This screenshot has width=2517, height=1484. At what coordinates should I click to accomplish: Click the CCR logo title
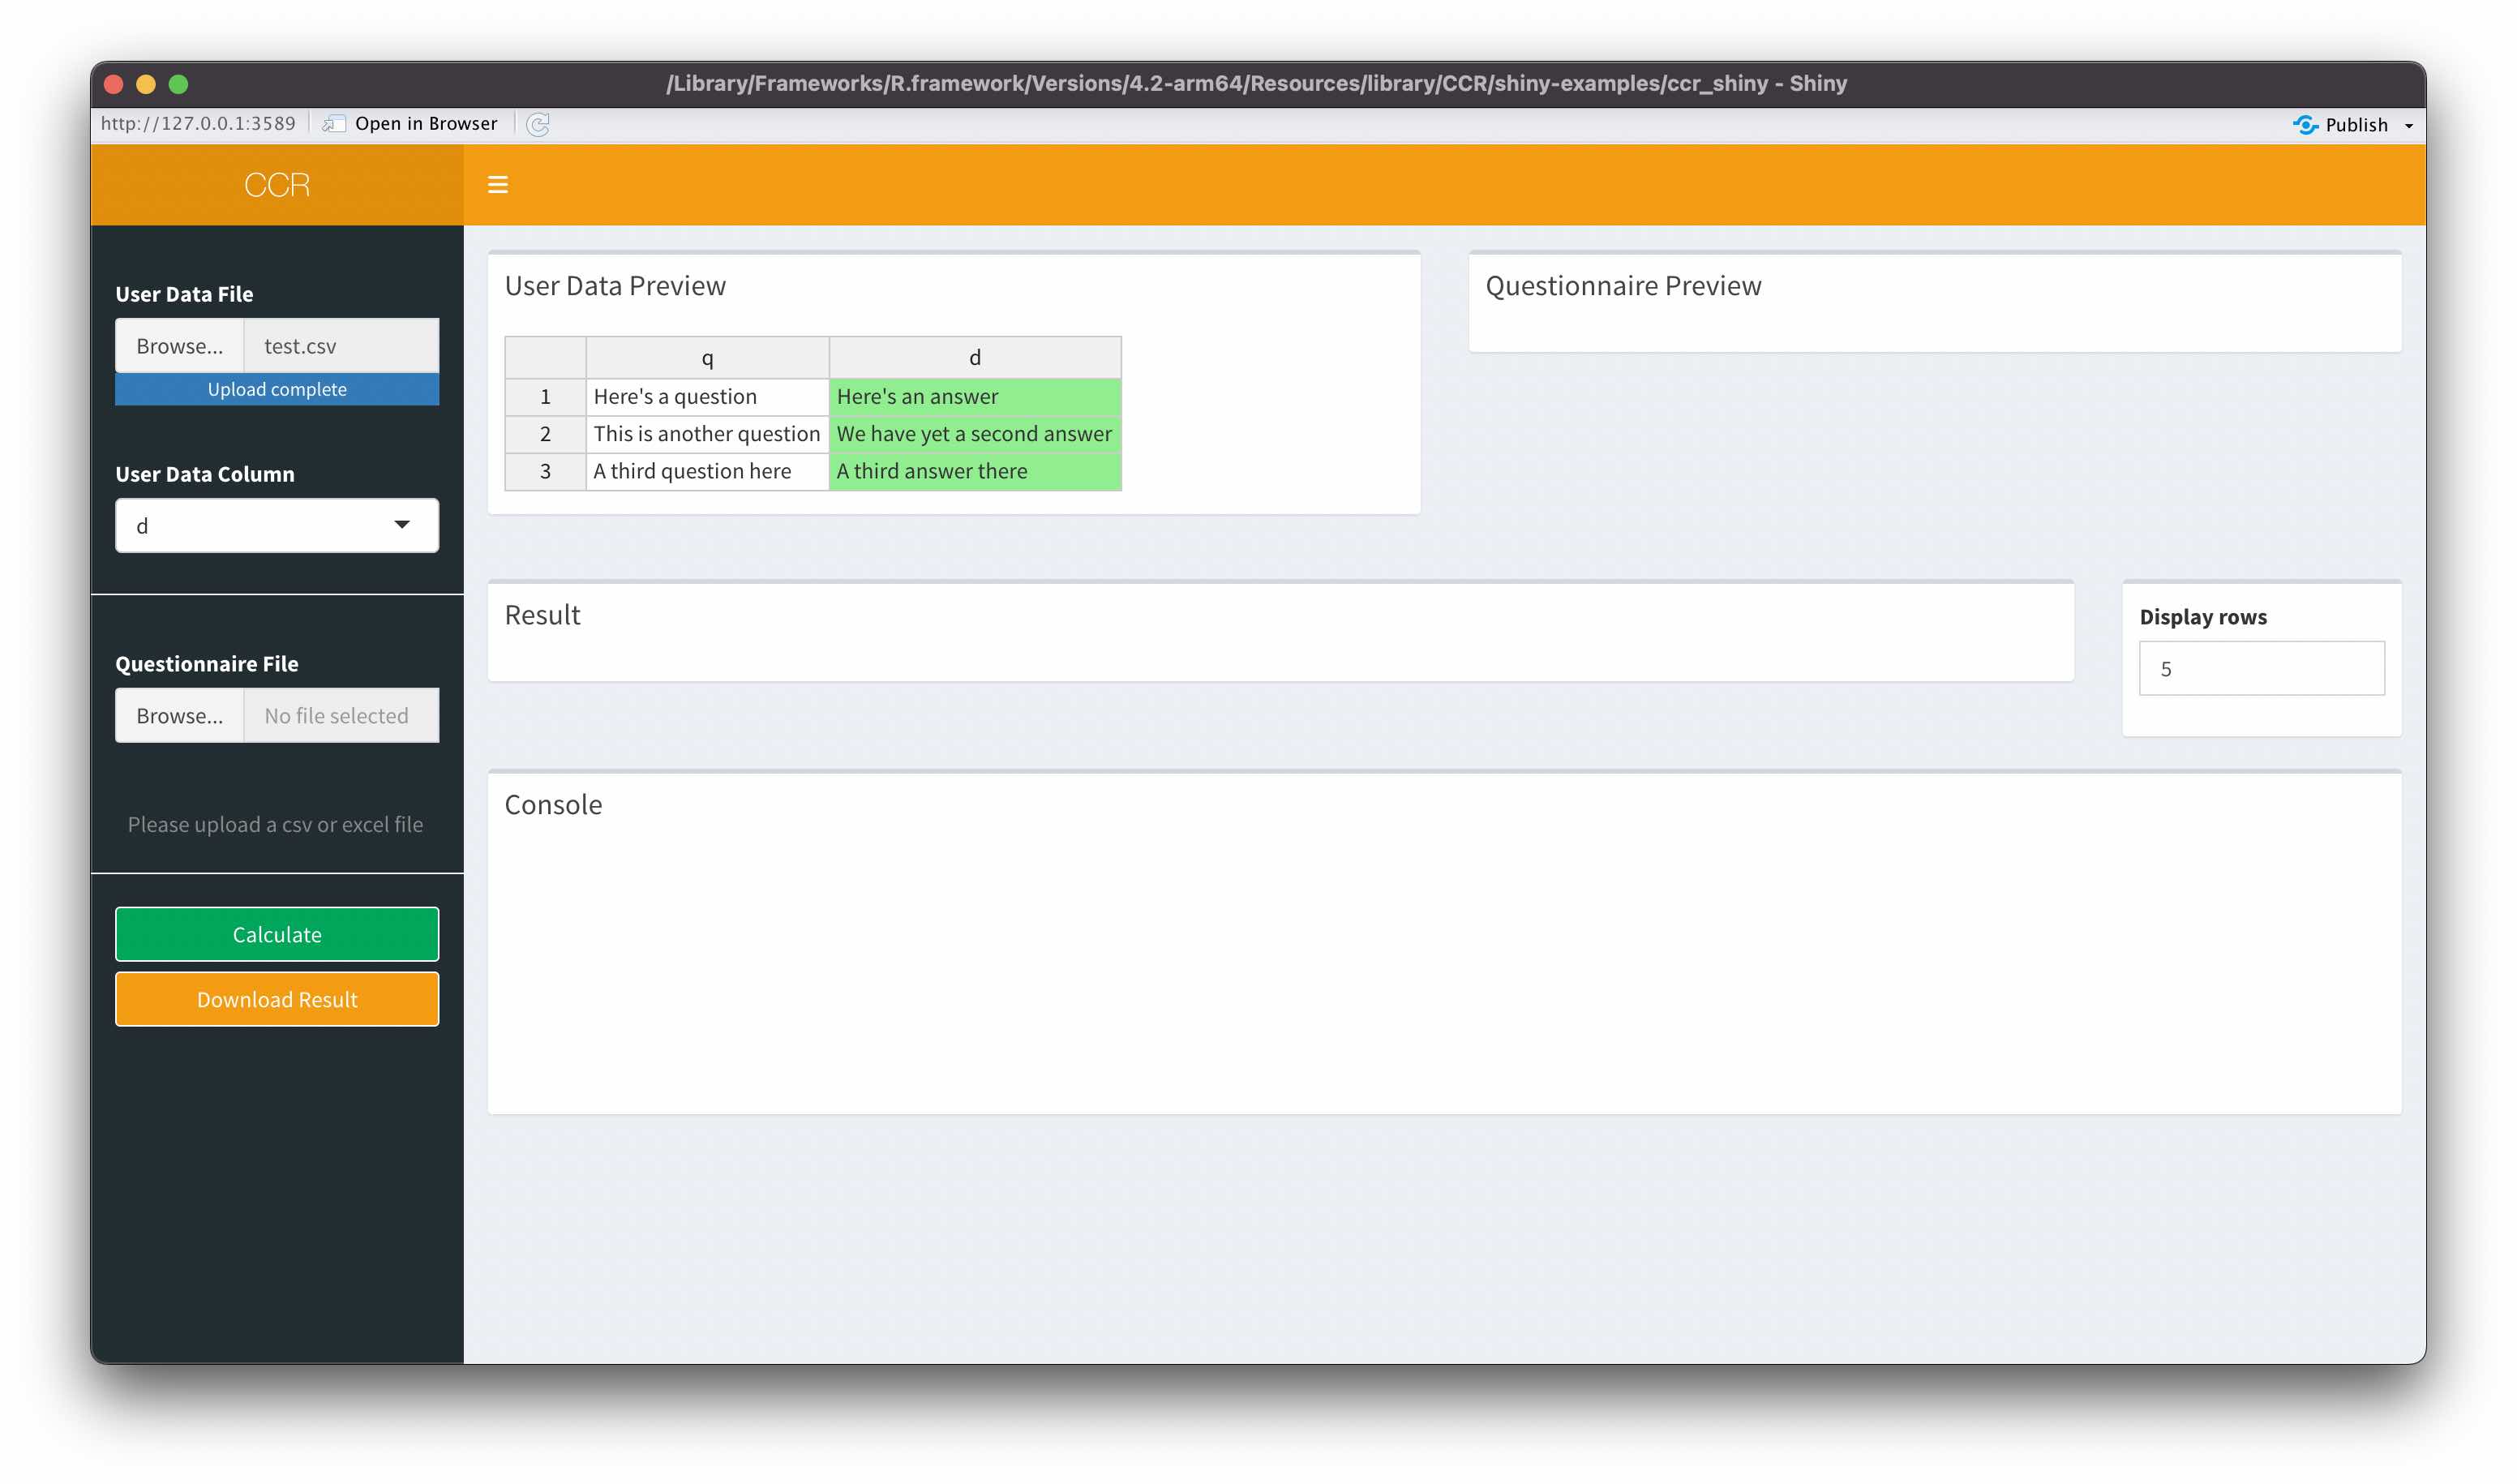pyautogui.click(x=277, y=185)
